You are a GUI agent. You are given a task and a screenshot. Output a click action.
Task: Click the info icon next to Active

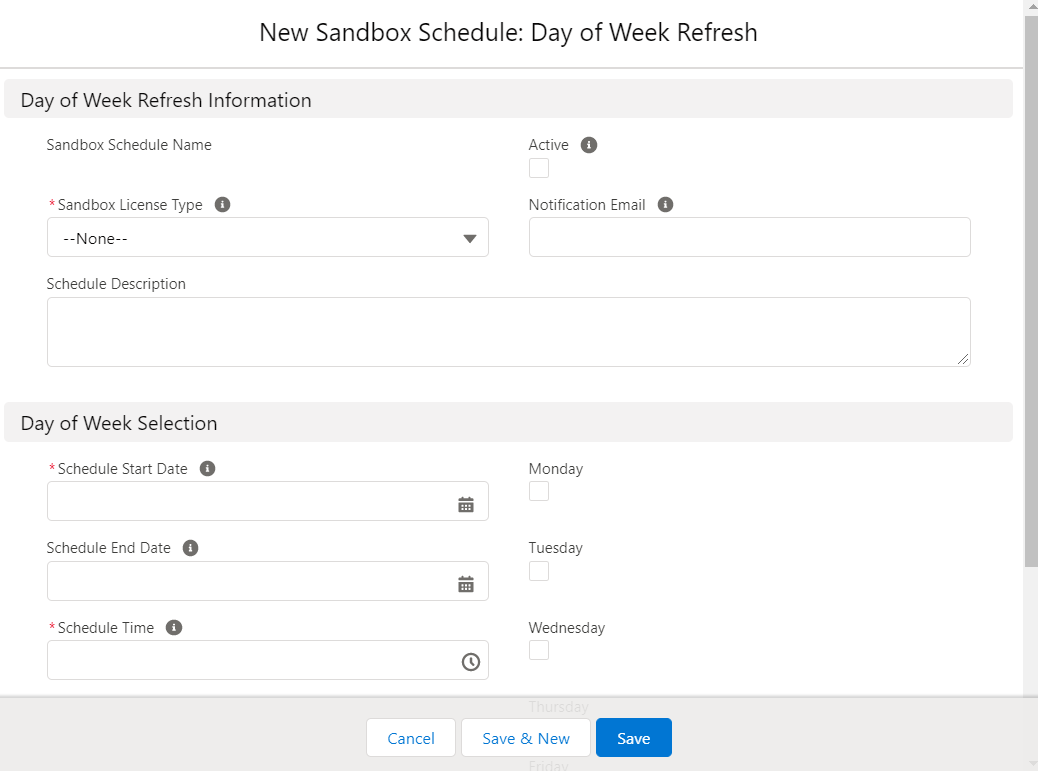pos(589,145)
